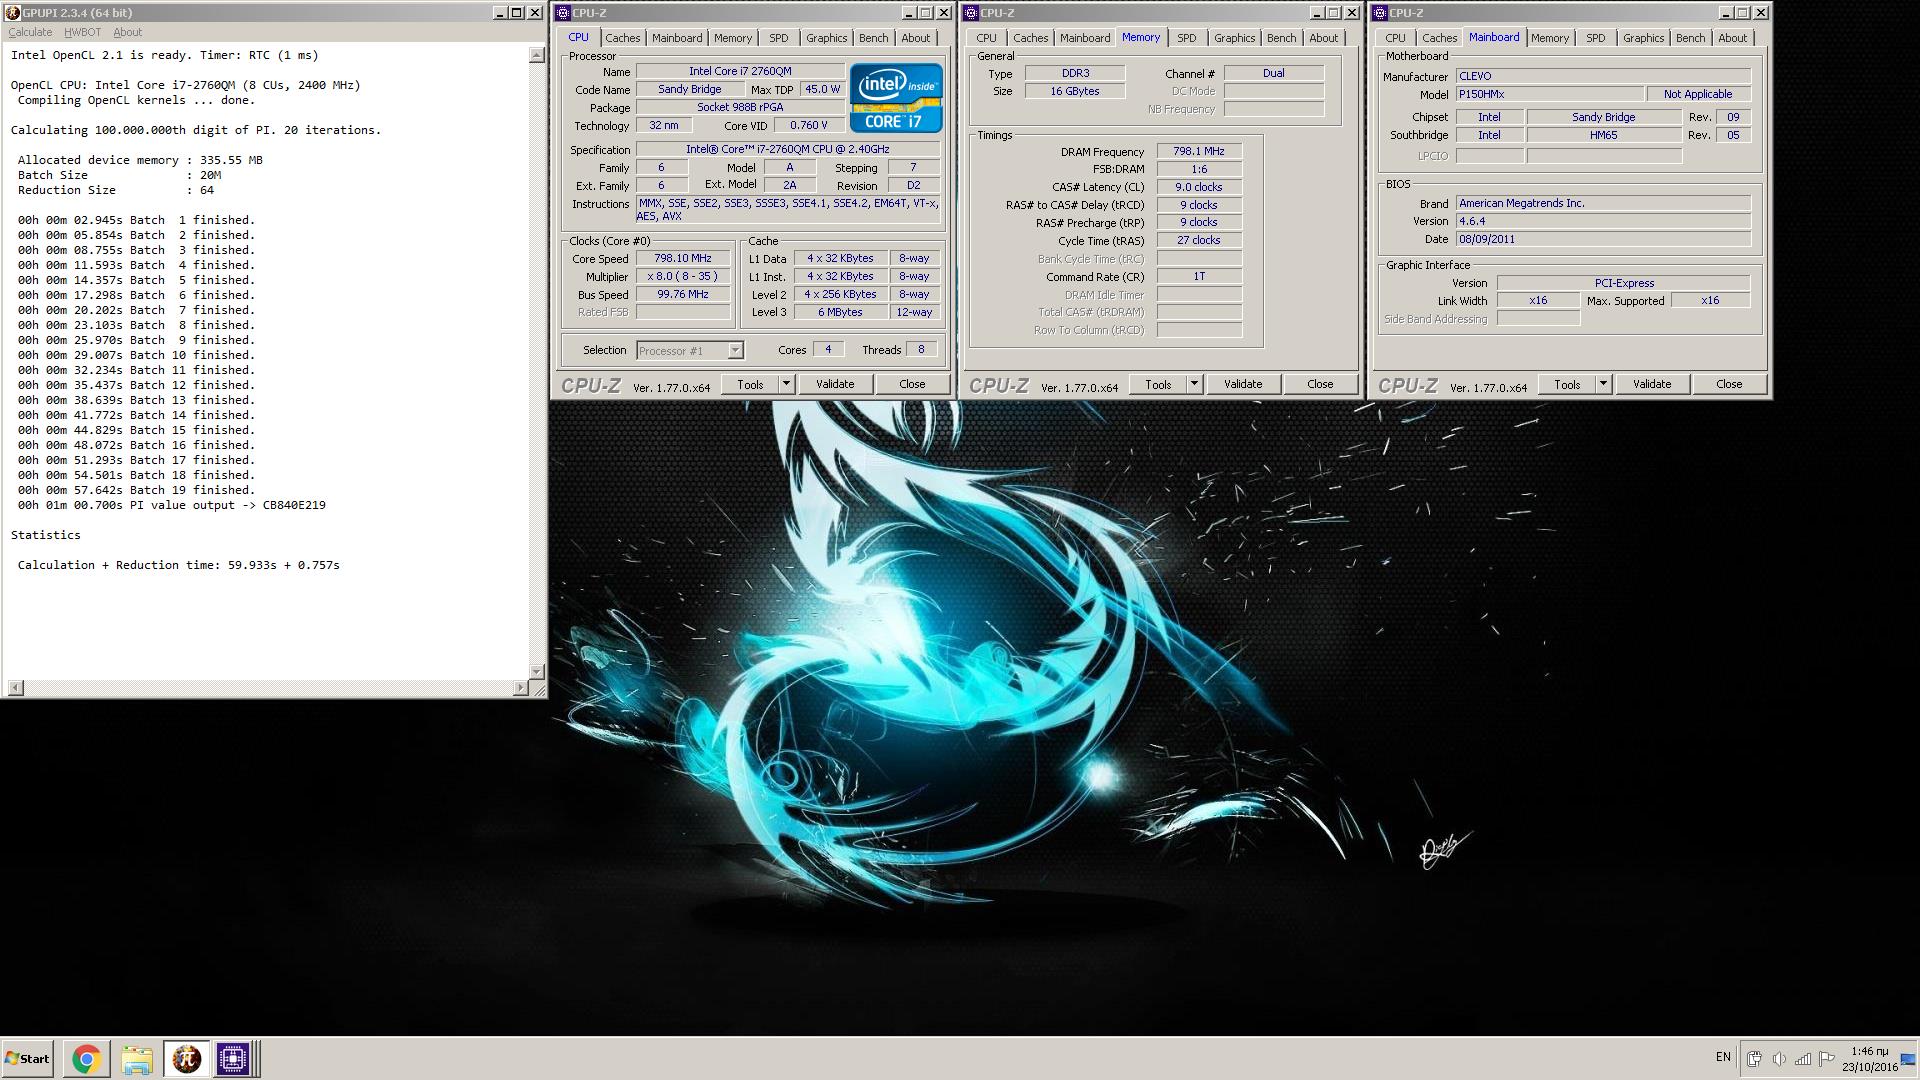
Task: Click the network signal tray icon
Action: coord(1802,1058)
